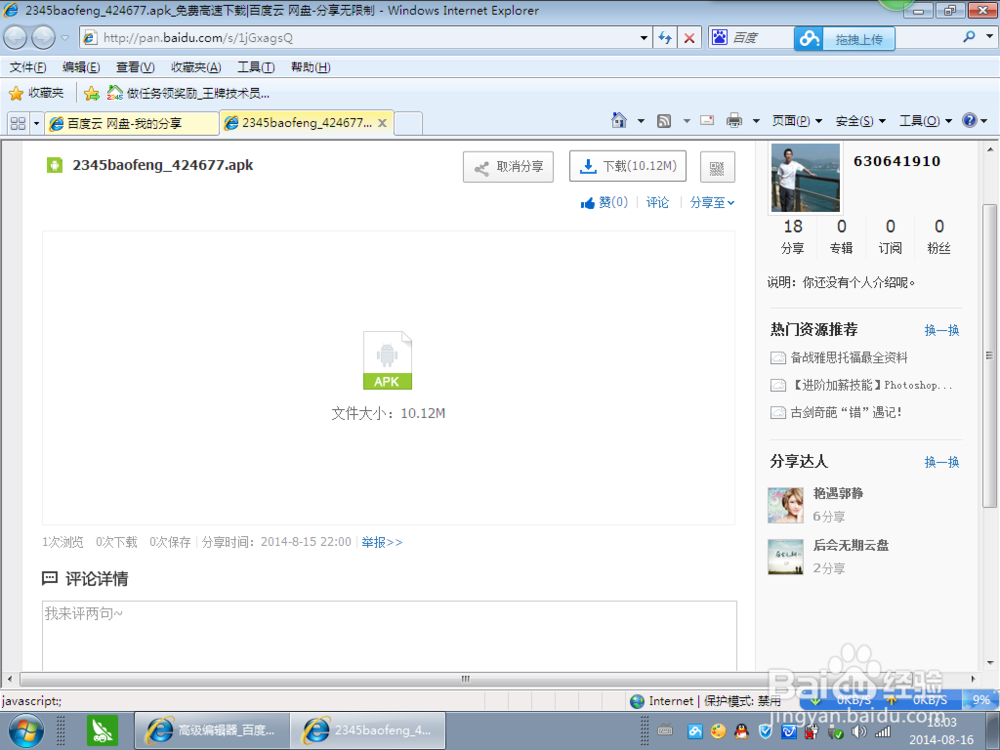Screen dimensions: 1000x750
Task: Expand the 分享至 share dropdown
Action: pyautogui.click(x=712, y=203)
